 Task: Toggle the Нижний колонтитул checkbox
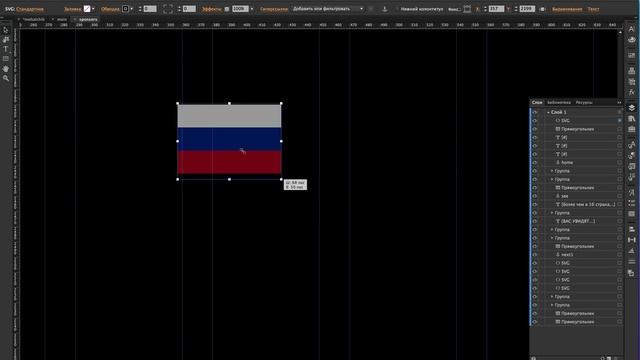tap(396, 9)
